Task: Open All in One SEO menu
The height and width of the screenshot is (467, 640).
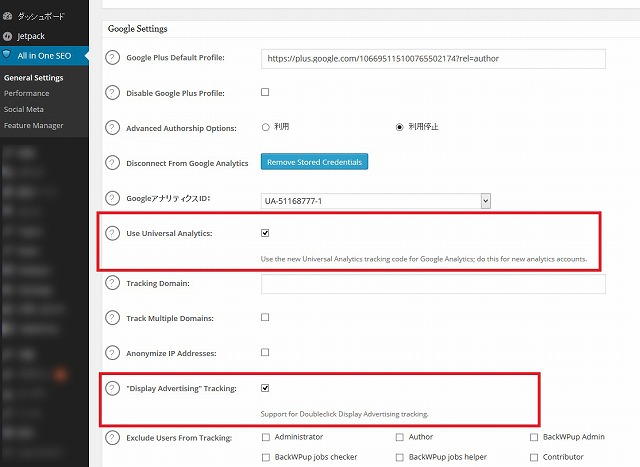Action: pyautogui.click(x=44, y=56)
